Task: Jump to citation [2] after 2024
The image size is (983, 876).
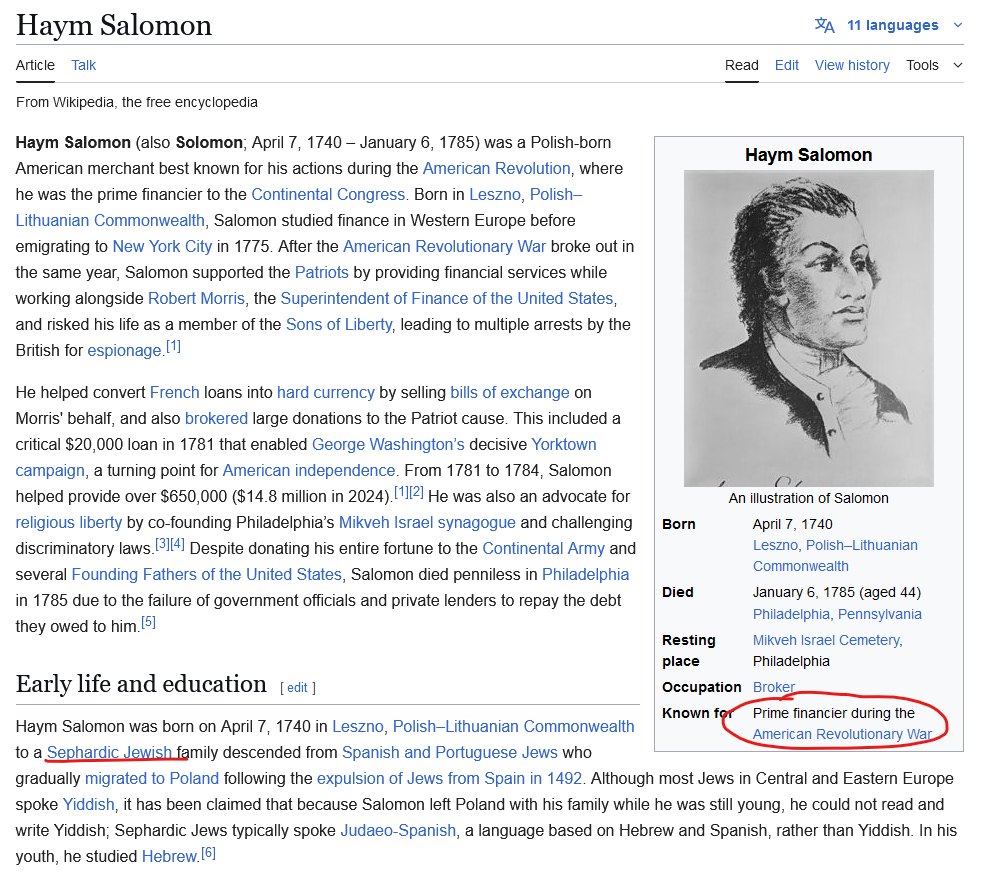Action: [416, 492]
